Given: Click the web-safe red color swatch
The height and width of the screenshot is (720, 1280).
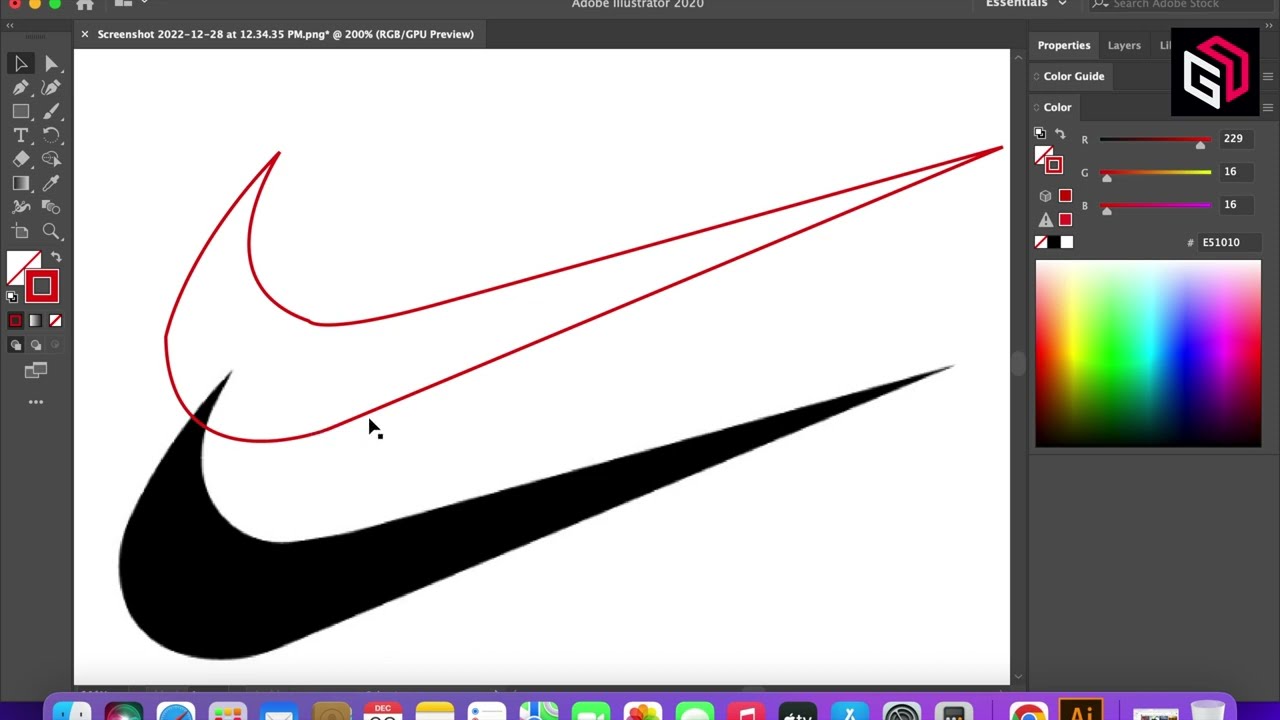Looking at the screenshot, I should pyautogui.click(x=1065, y=196).
